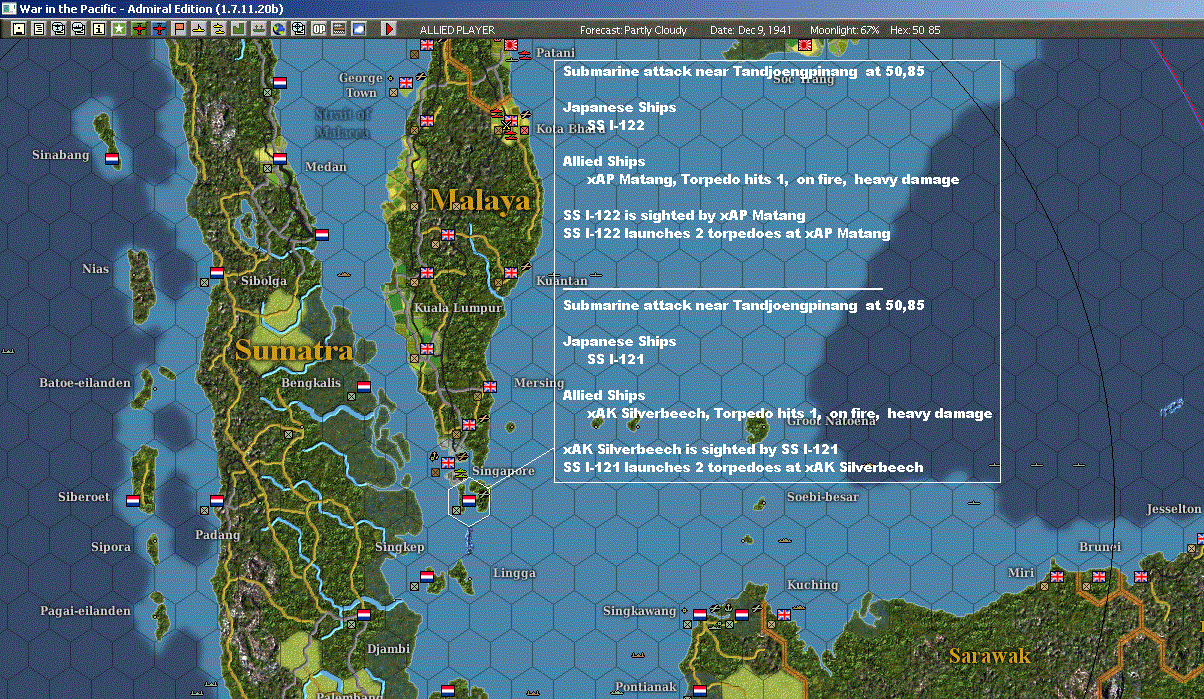1204x699 pixels.
Task: Click the cloud weather toolbar icon
Action: pos(359,29)
